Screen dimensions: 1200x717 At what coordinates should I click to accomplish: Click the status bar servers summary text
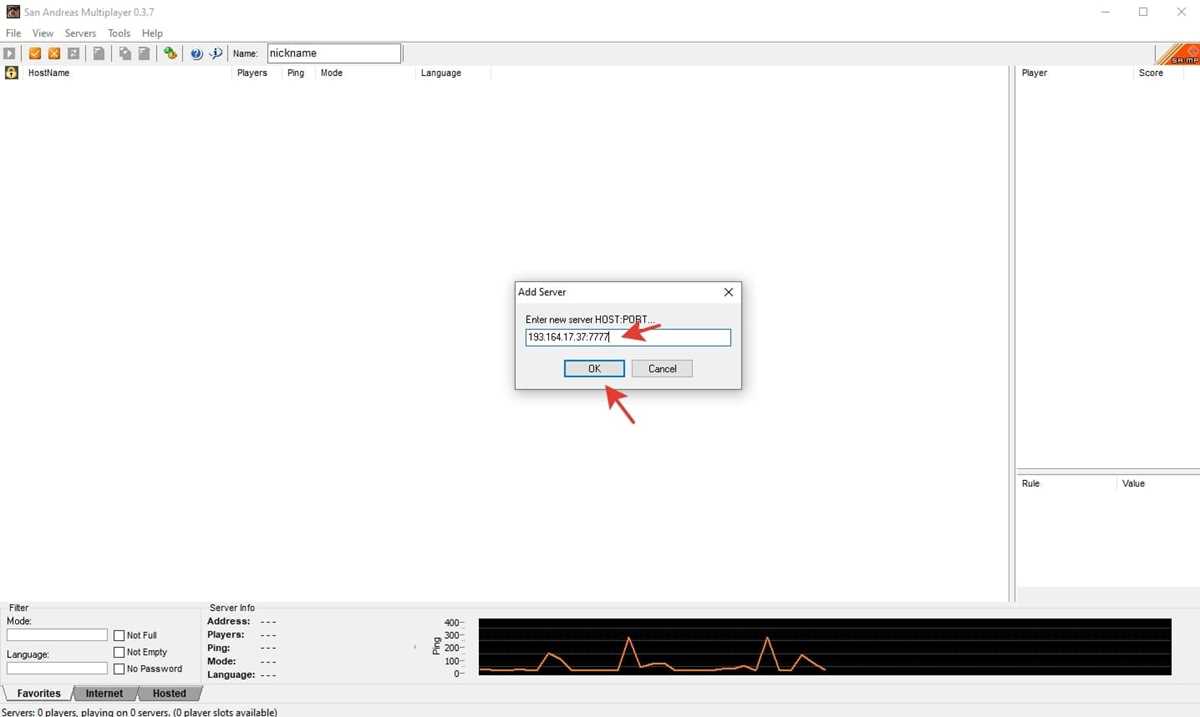(x=139, y=712)
